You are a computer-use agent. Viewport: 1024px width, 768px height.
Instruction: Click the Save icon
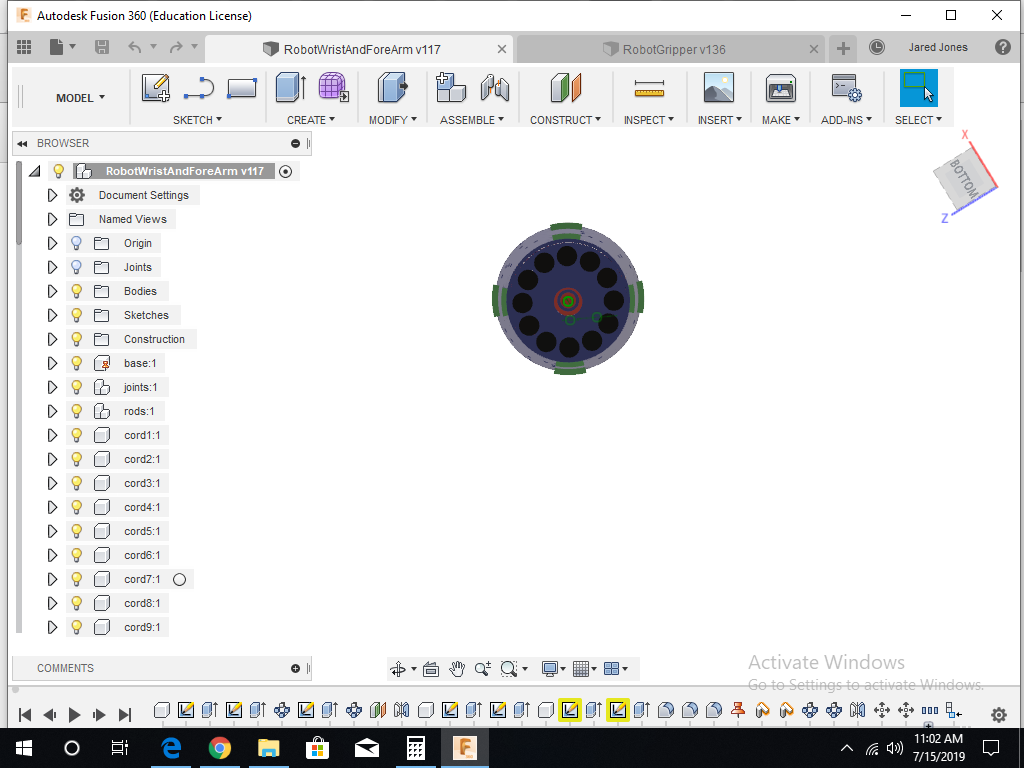coord(101,47)
